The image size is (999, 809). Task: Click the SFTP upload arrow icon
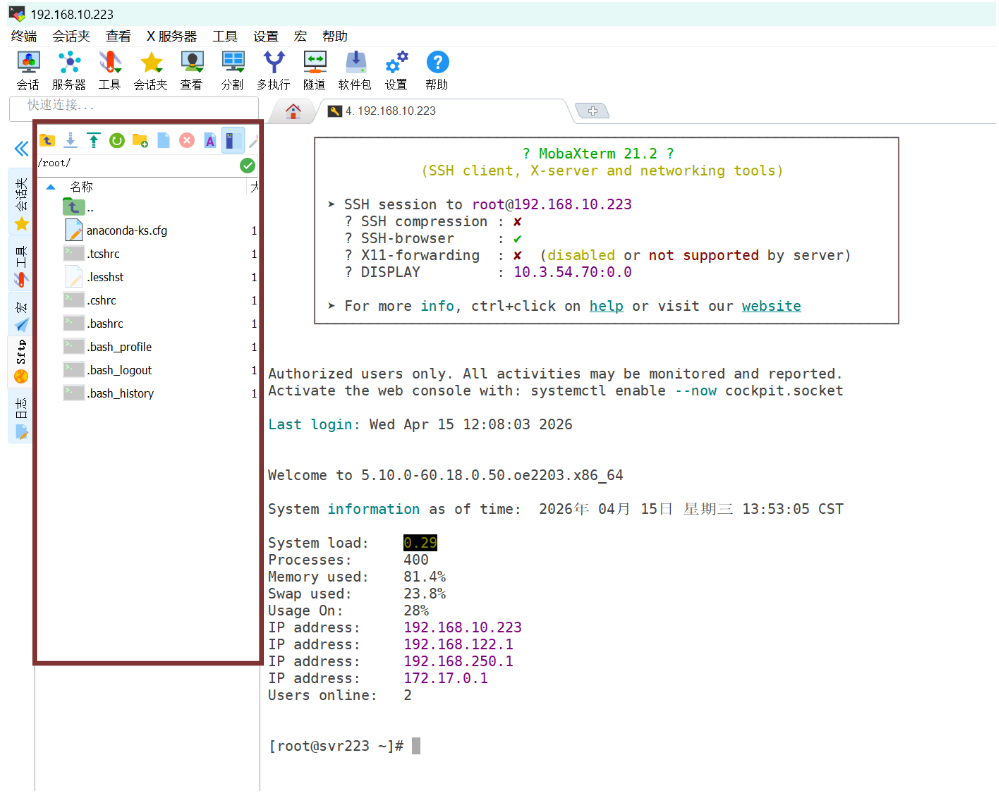[94, 140]
